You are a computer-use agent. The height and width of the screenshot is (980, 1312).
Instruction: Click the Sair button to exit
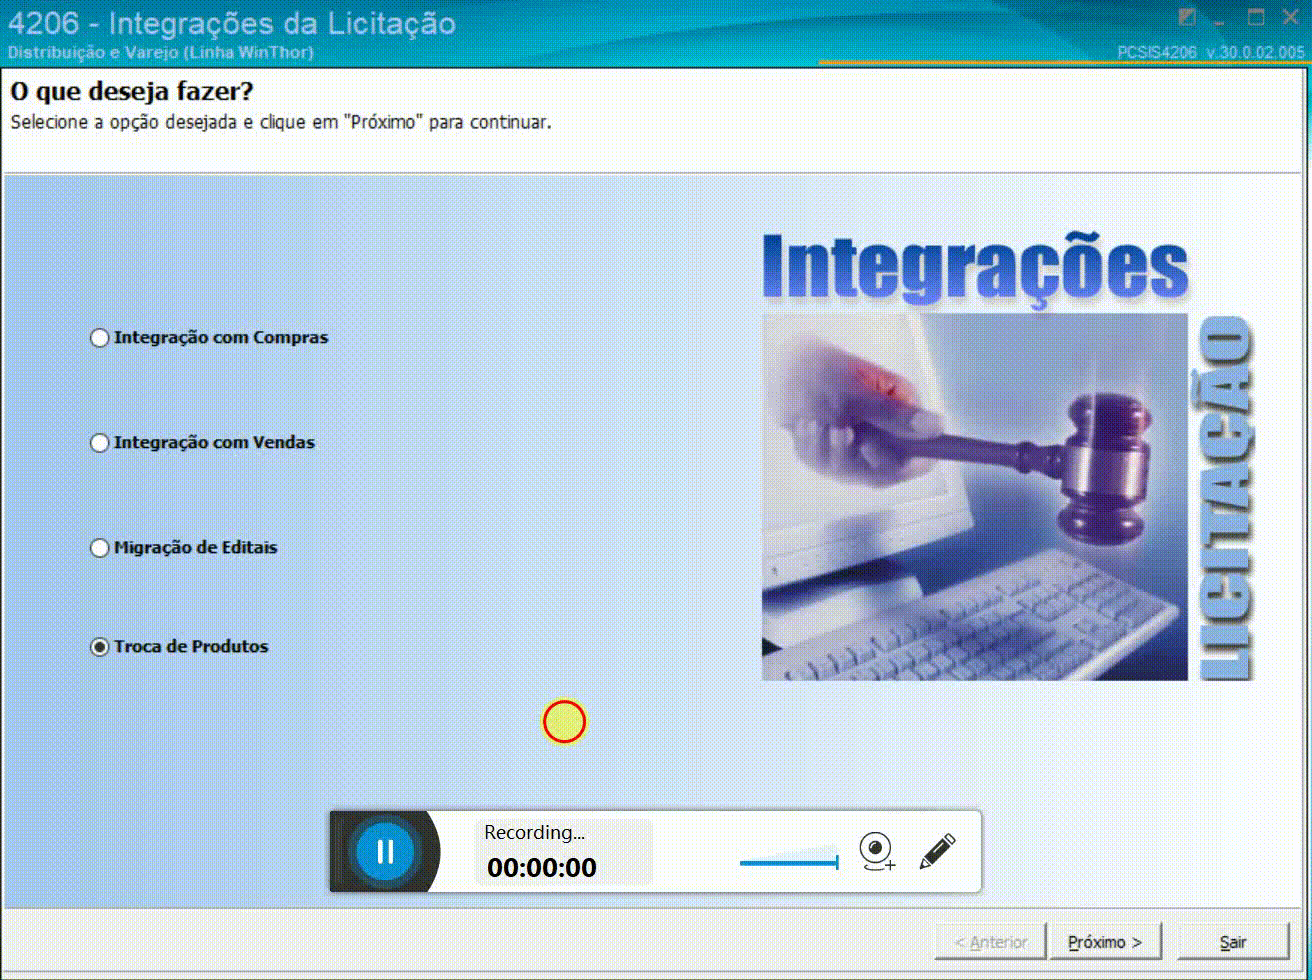(1233, 942)
